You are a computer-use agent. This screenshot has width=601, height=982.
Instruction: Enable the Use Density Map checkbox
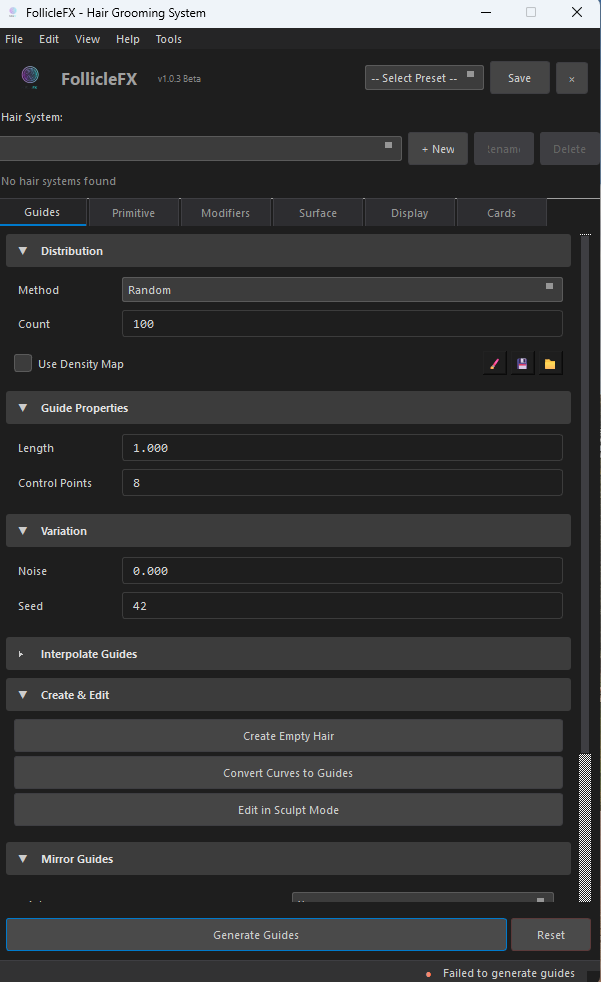point(23,363)
